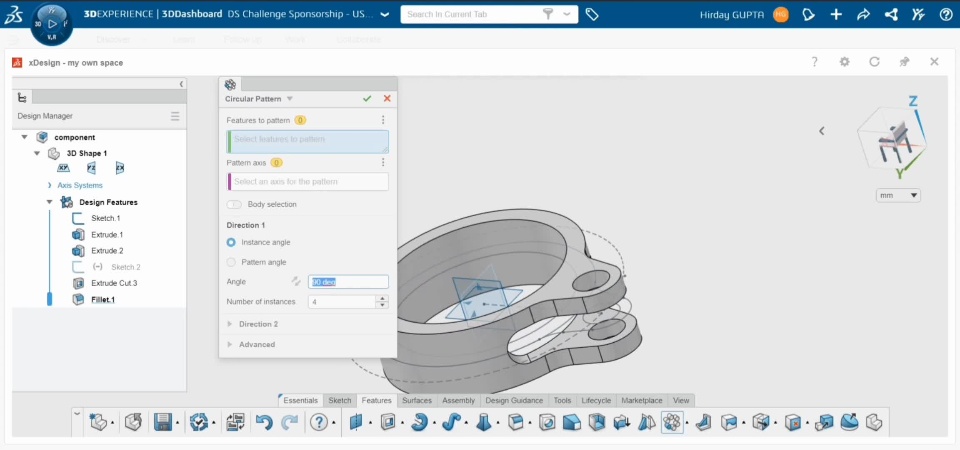Select Extrude Cut.3 in the tree
This screenshot has height=450, width=960.
coord(114,283)
